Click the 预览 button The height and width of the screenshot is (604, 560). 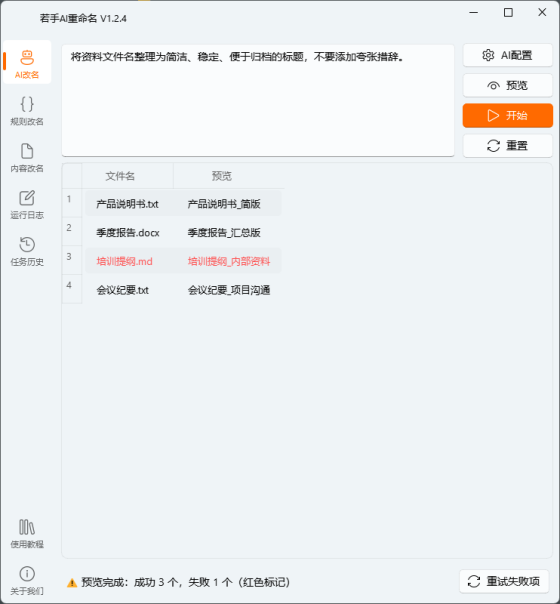(x=508, y=85)
